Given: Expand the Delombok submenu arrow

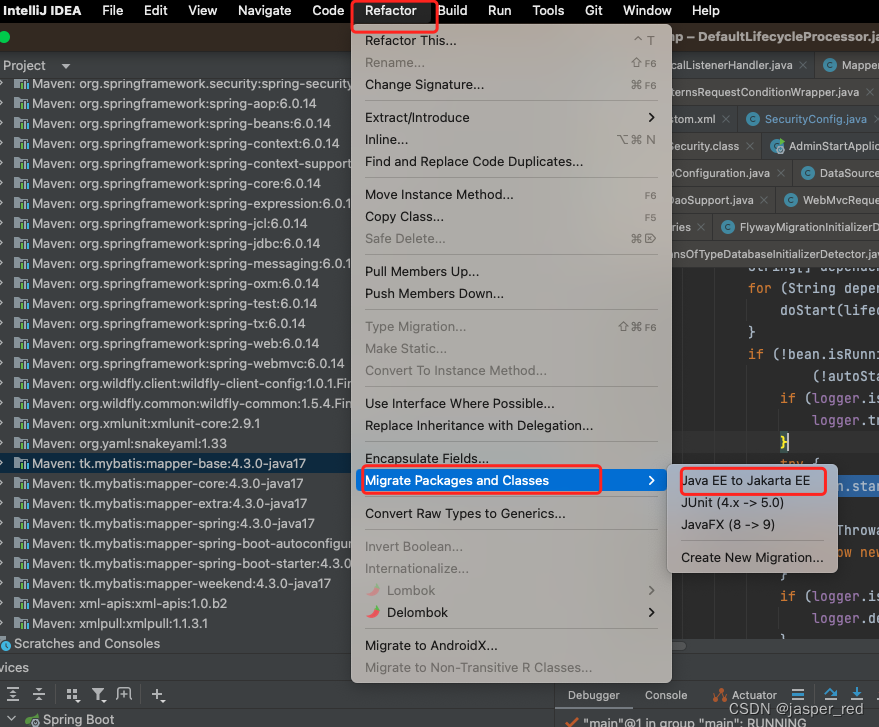Looking at the screenshot, I should pyautogui.click(x=651, y=612).
